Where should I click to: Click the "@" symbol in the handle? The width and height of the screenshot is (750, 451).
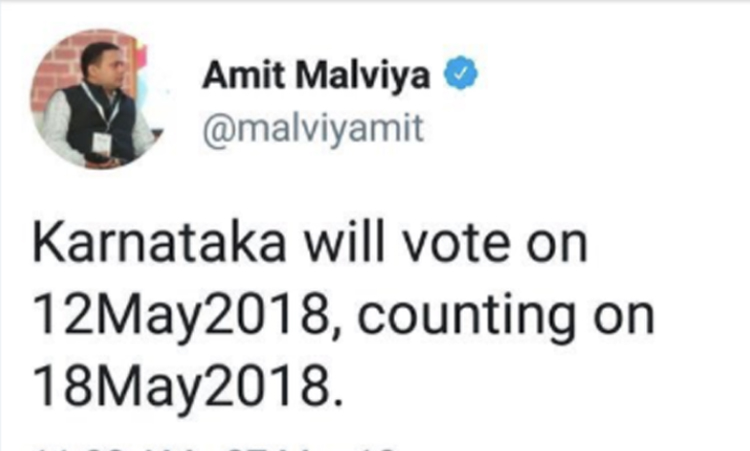pos(216,127)
